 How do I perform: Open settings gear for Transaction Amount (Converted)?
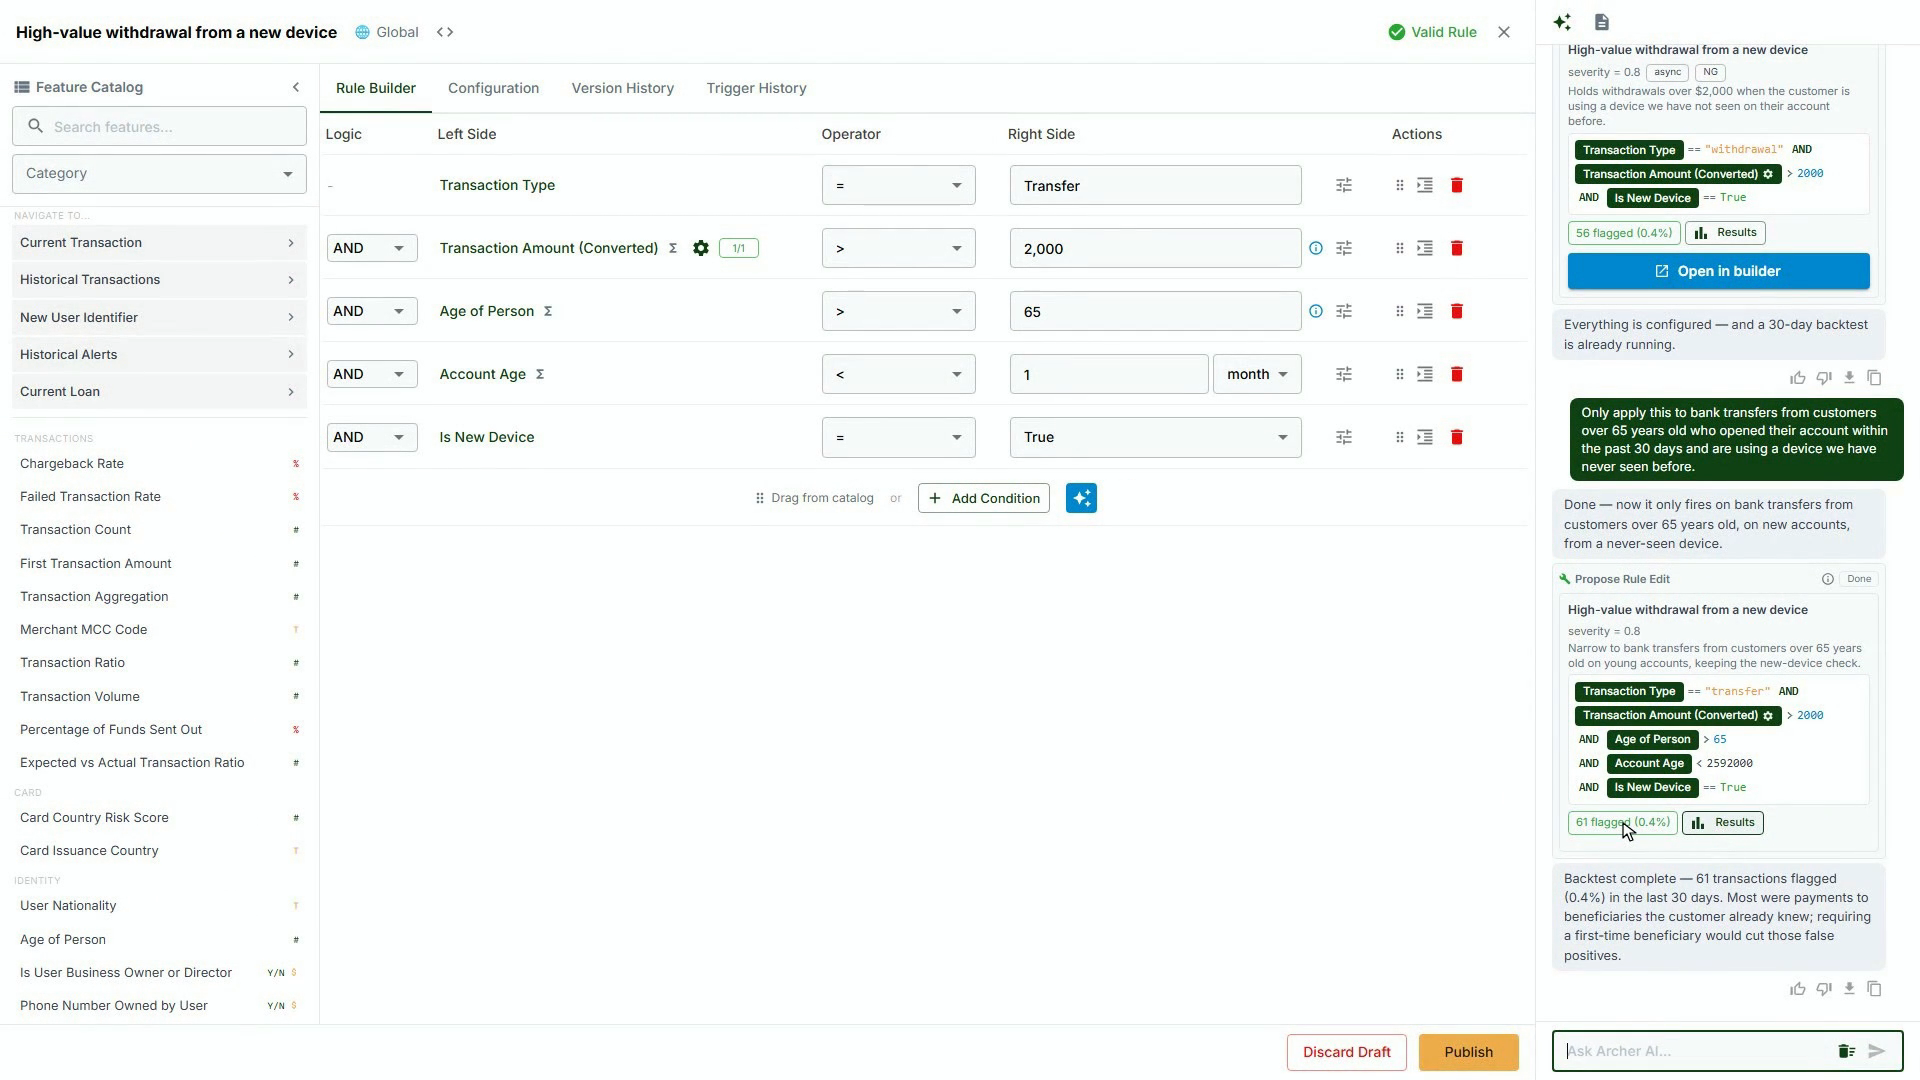click(x=701, y=248)
